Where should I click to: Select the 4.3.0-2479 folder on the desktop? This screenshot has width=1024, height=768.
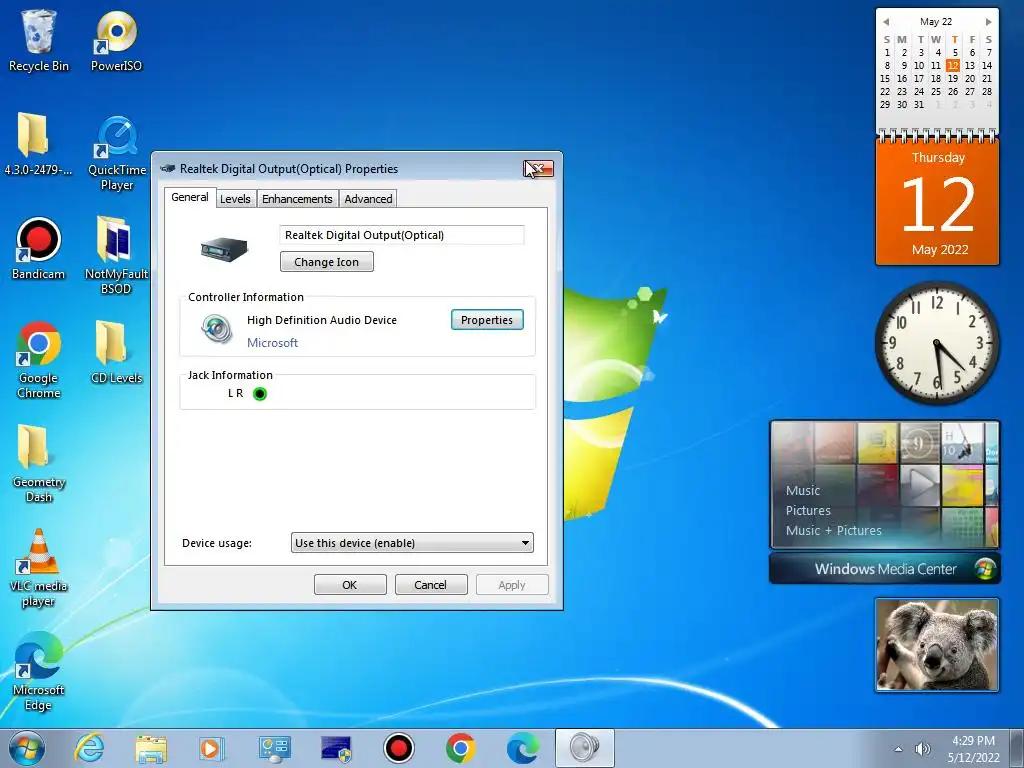pyautogui.click(x=37, y=144)
